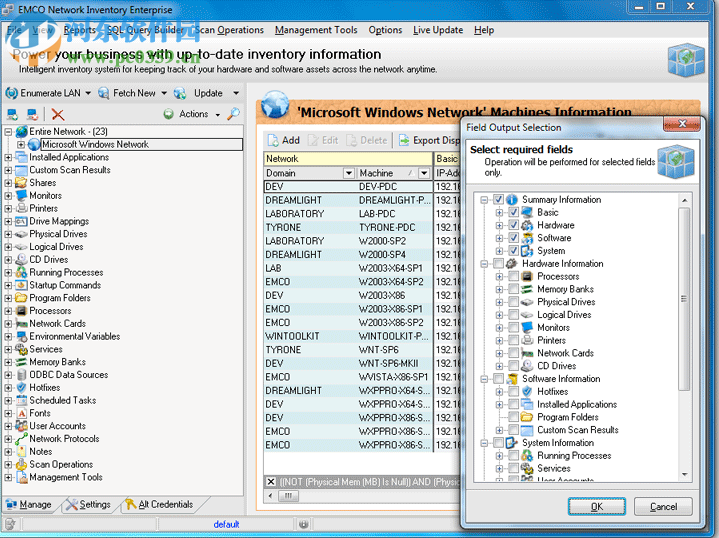Switch to Alt Credentials tab

pos(159,504)
